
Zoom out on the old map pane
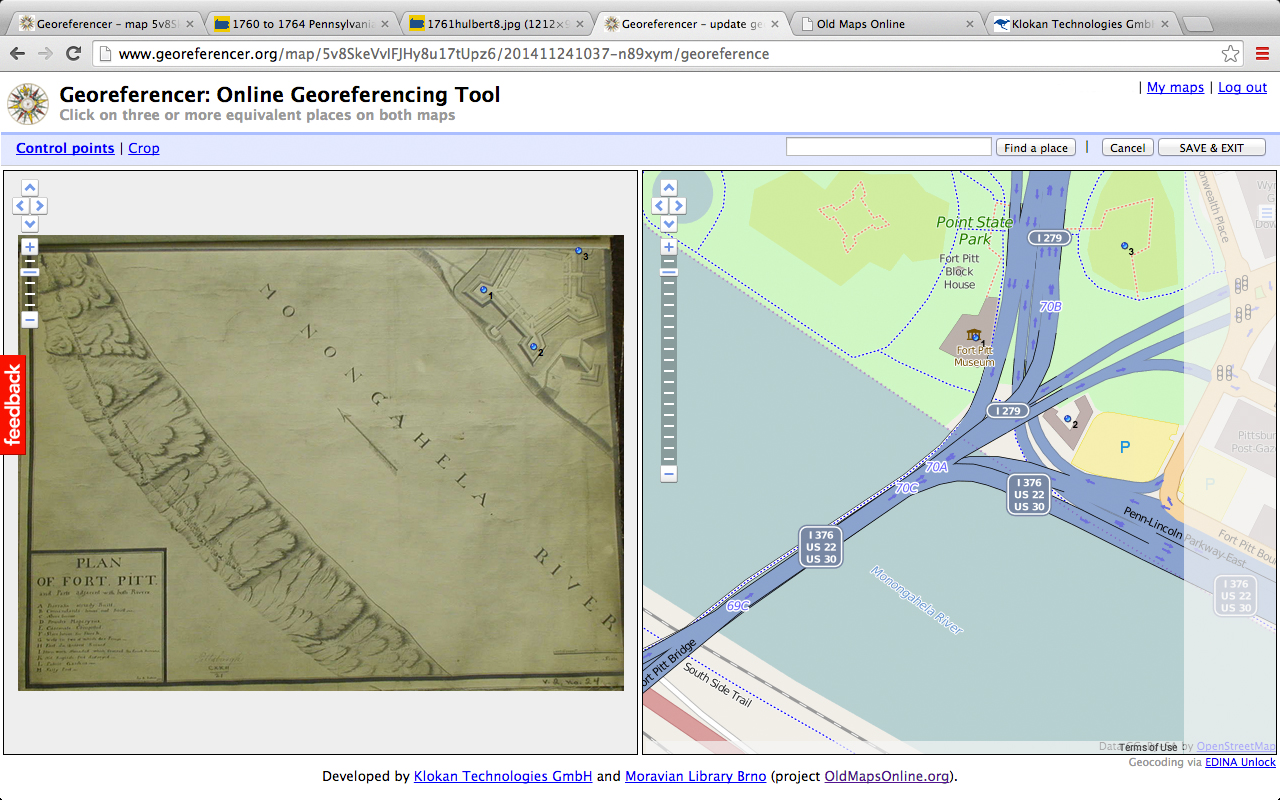pos(30,320)
